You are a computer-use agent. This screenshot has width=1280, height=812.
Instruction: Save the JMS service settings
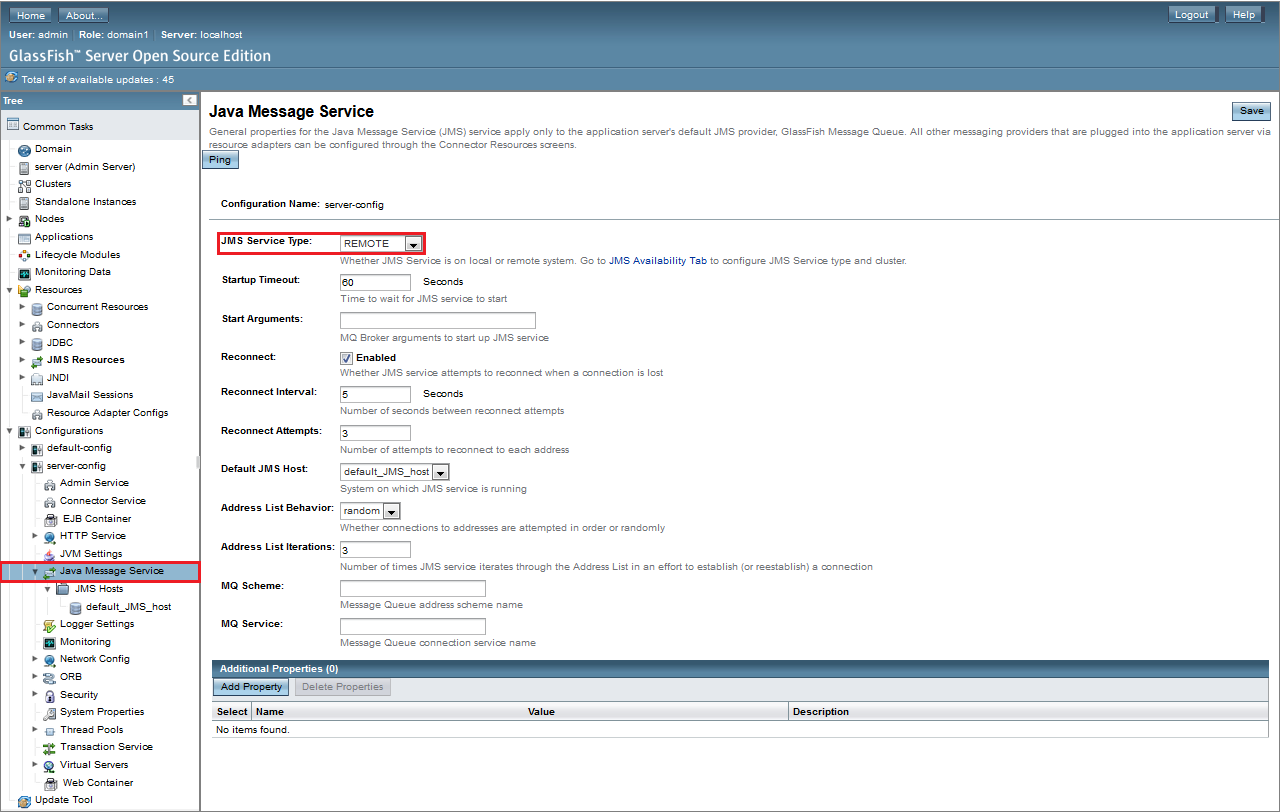point(1251,111)
